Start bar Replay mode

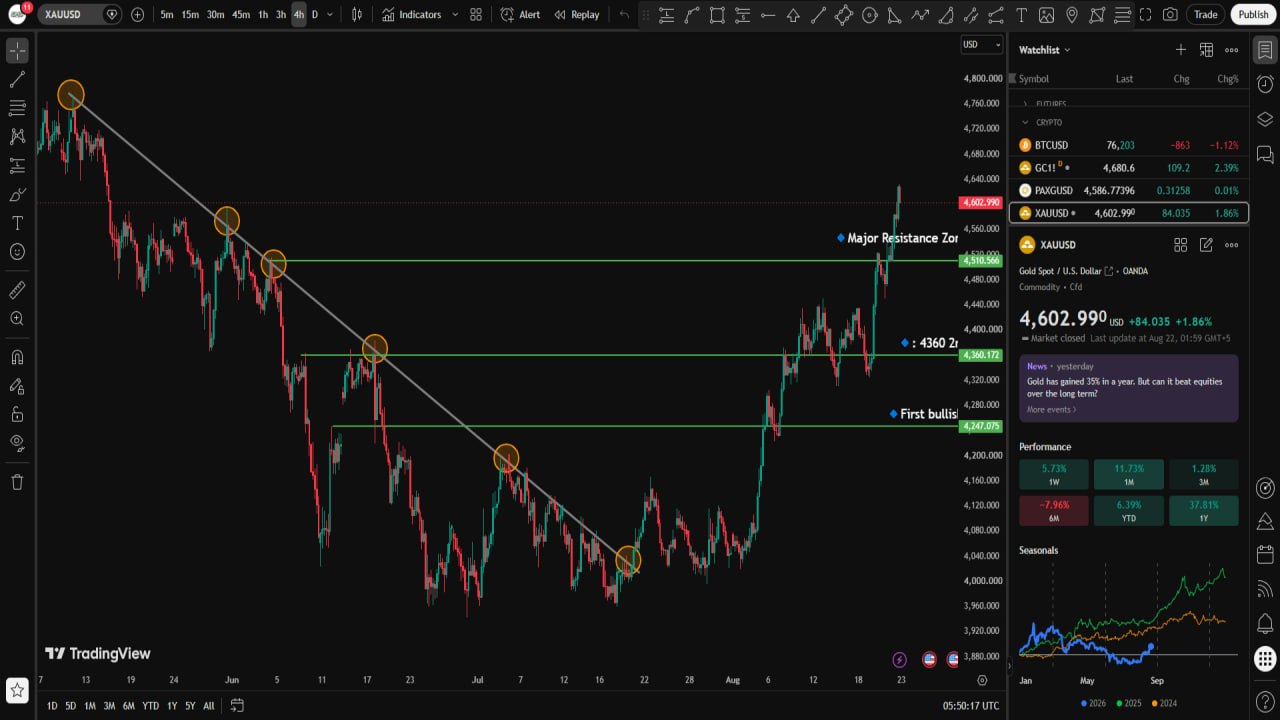point(577,15)
